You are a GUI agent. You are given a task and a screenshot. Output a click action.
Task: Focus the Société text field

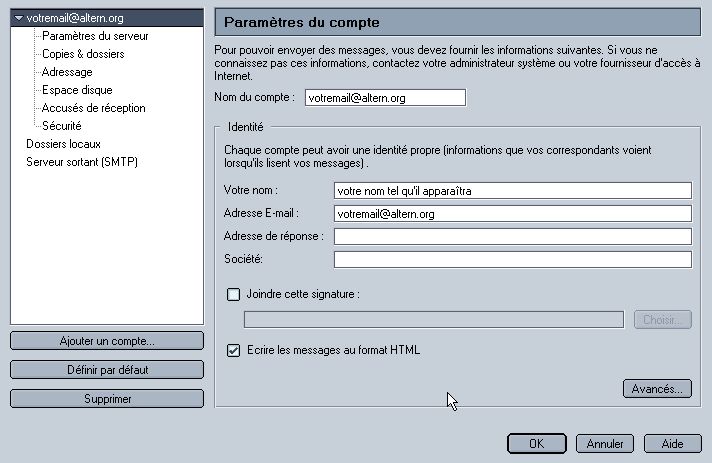(513, 260)
